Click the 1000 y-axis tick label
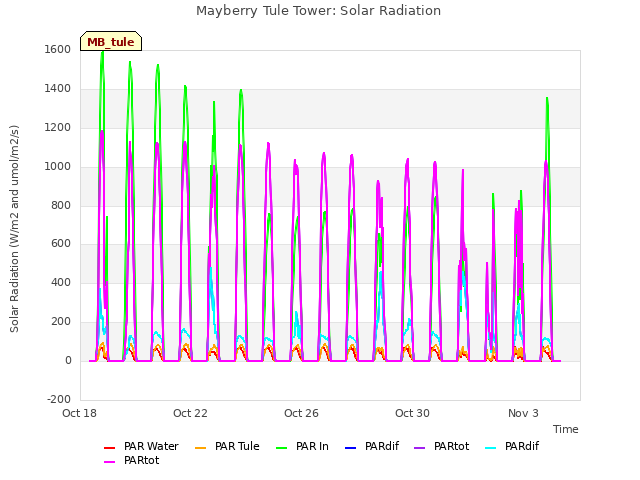This screenshot has width=640, height=480. point(58,166)
